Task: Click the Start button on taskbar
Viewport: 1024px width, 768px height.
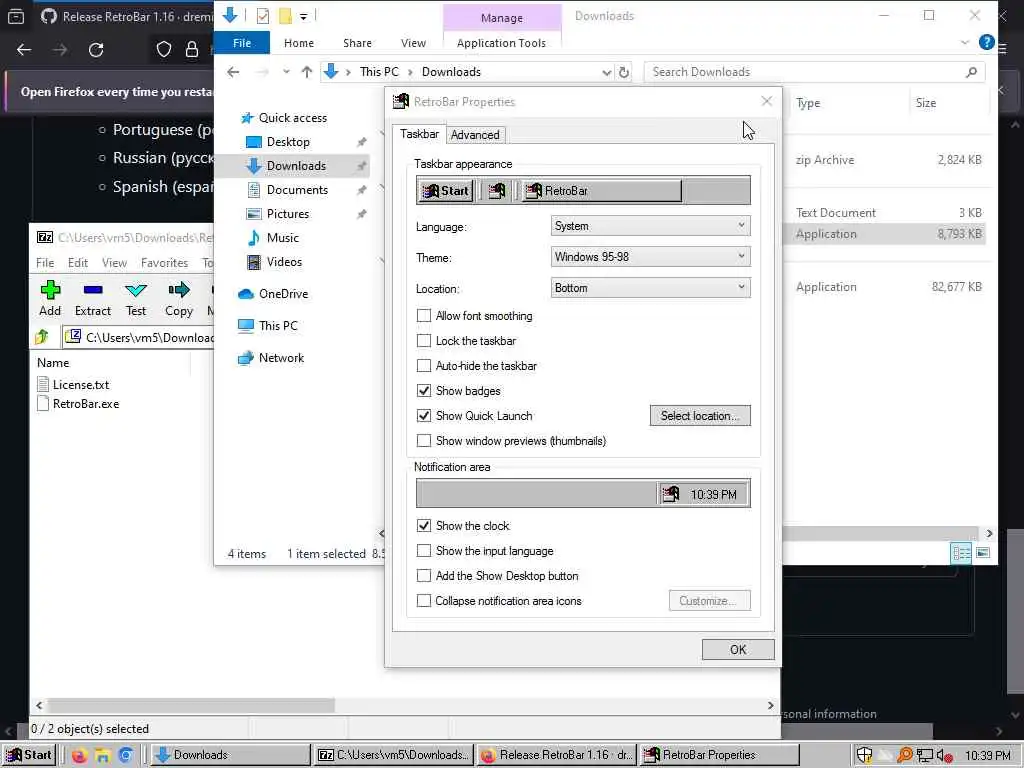Action: [x=28, y=755]
